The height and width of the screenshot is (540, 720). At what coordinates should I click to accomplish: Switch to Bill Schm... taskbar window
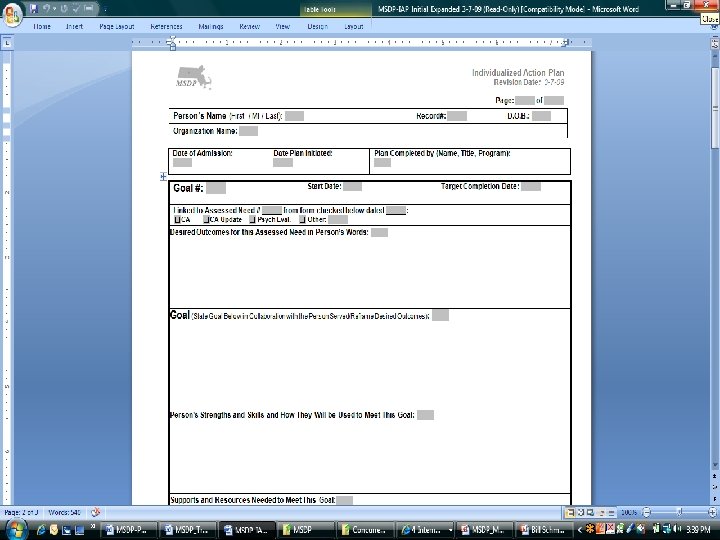pos(544,530)
